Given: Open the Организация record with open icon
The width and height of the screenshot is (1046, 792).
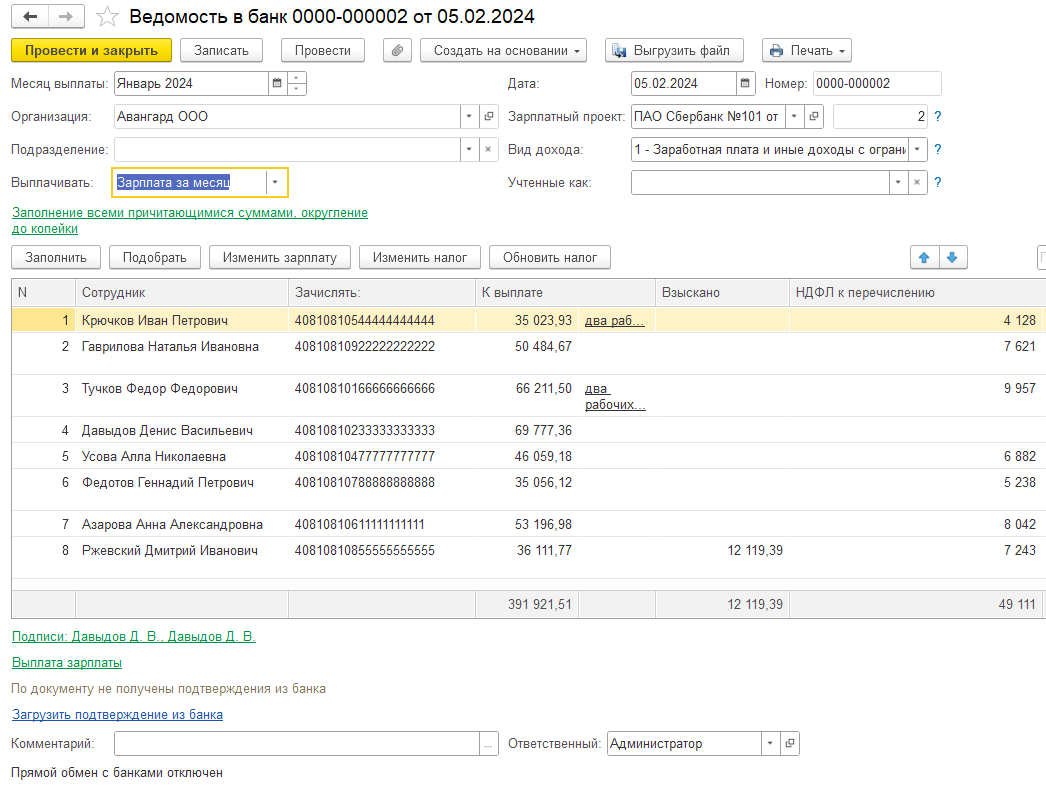Looking at the screenshot, I should click(x=488, y=116).
